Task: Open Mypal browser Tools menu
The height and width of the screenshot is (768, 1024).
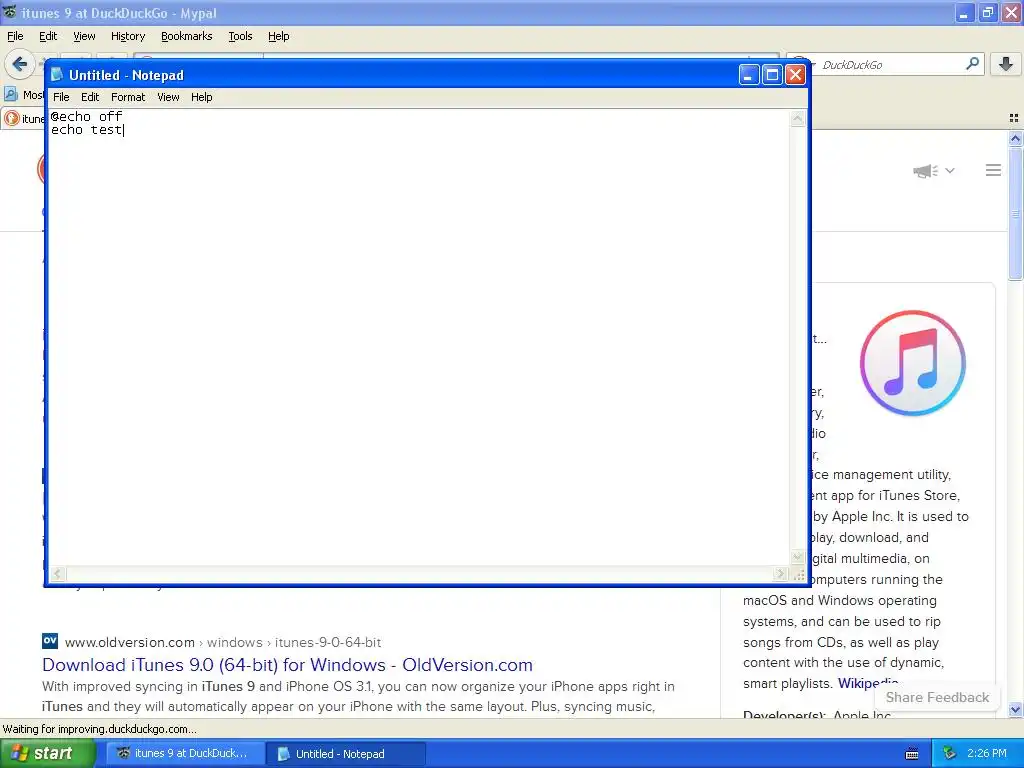Action: [x=240, y=37]
